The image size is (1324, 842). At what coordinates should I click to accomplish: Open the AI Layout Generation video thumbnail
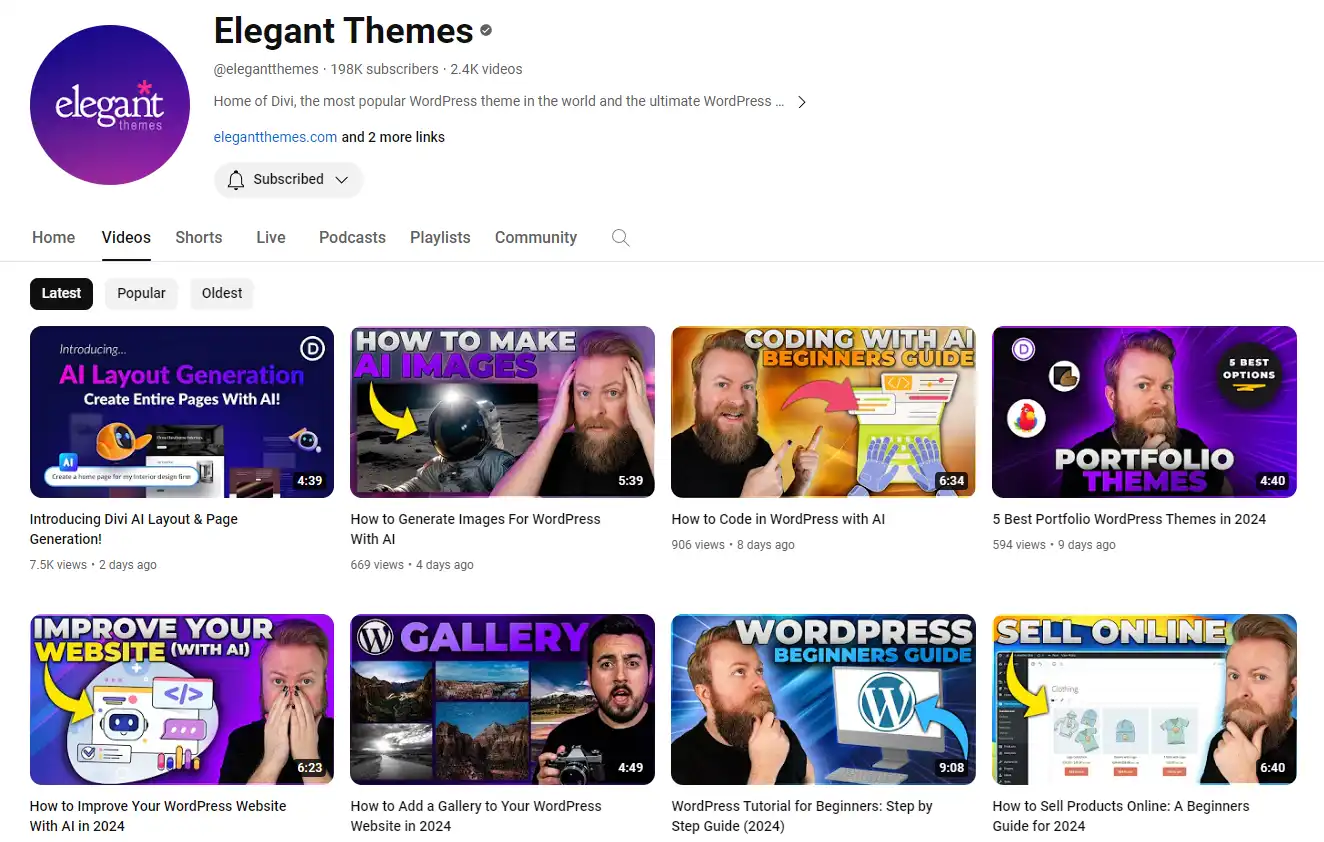tap(182, 412)
